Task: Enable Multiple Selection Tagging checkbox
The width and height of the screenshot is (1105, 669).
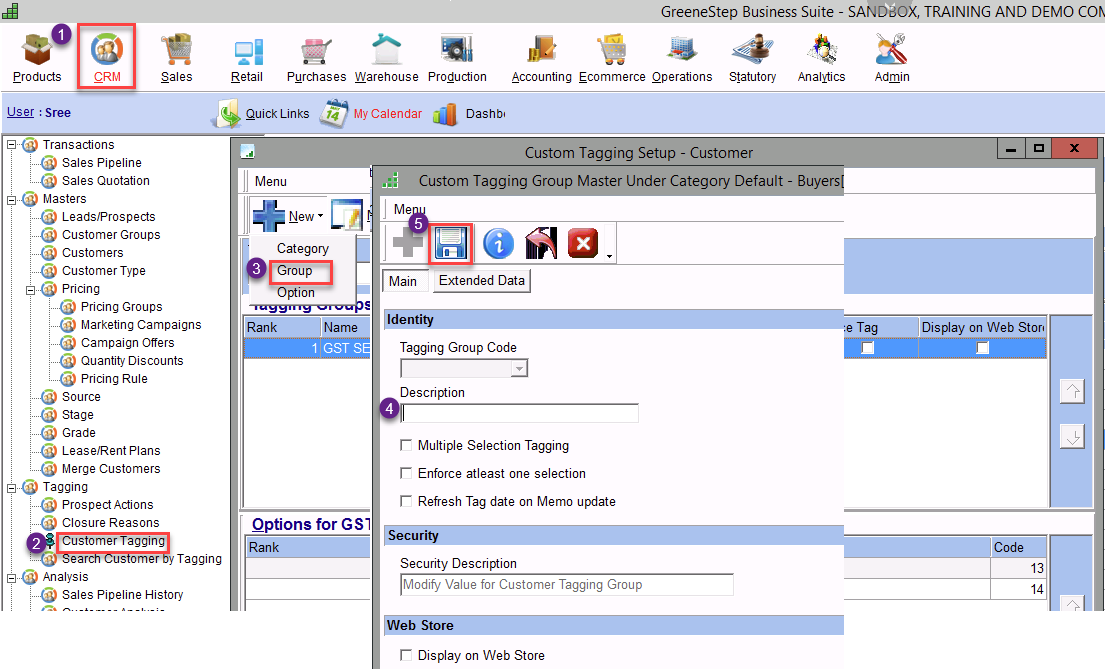Action: (x=406, y=446)
